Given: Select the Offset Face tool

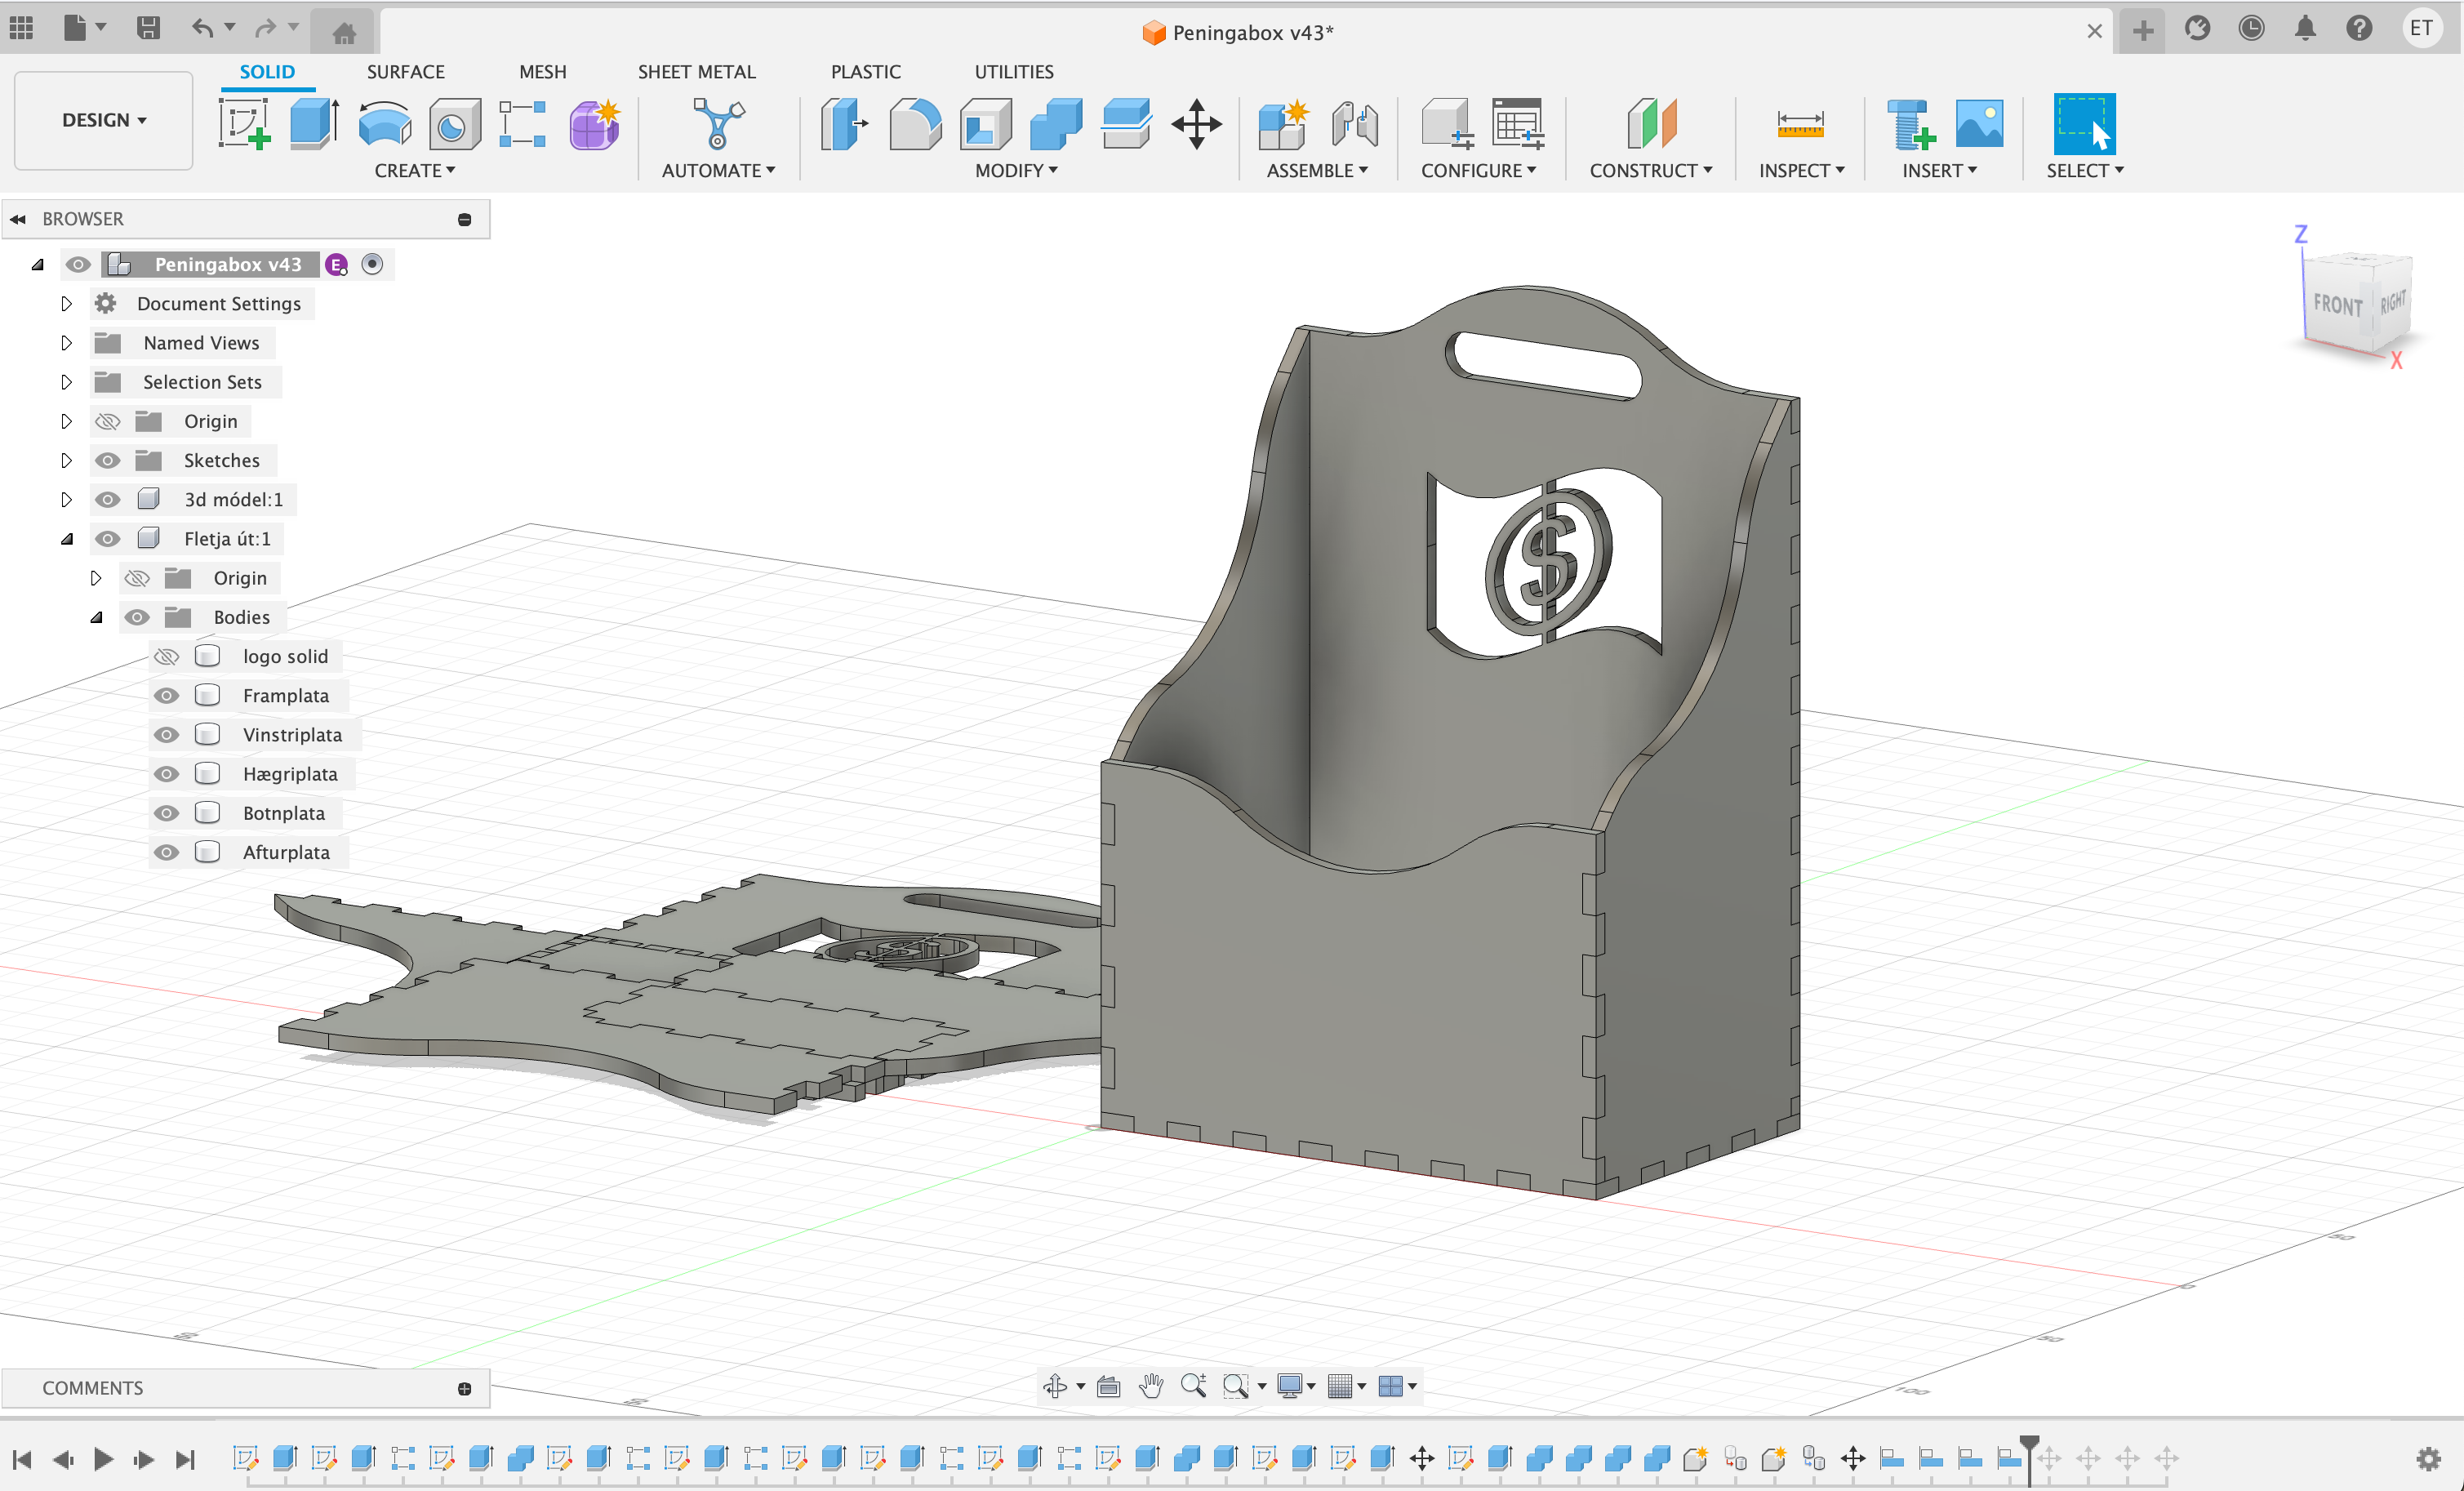Looking at the screenshot, I should pyautogui.click(x=1126, y=124).
